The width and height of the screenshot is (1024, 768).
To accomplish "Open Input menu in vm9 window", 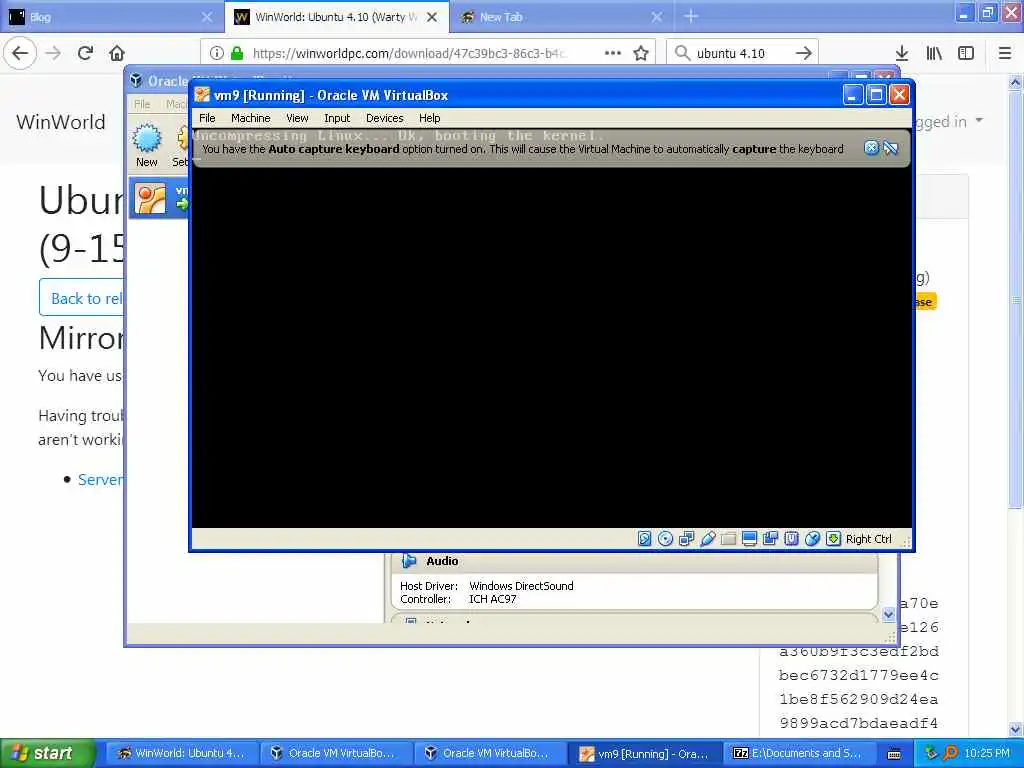I will pyautogui.click(x=337, y=118).
